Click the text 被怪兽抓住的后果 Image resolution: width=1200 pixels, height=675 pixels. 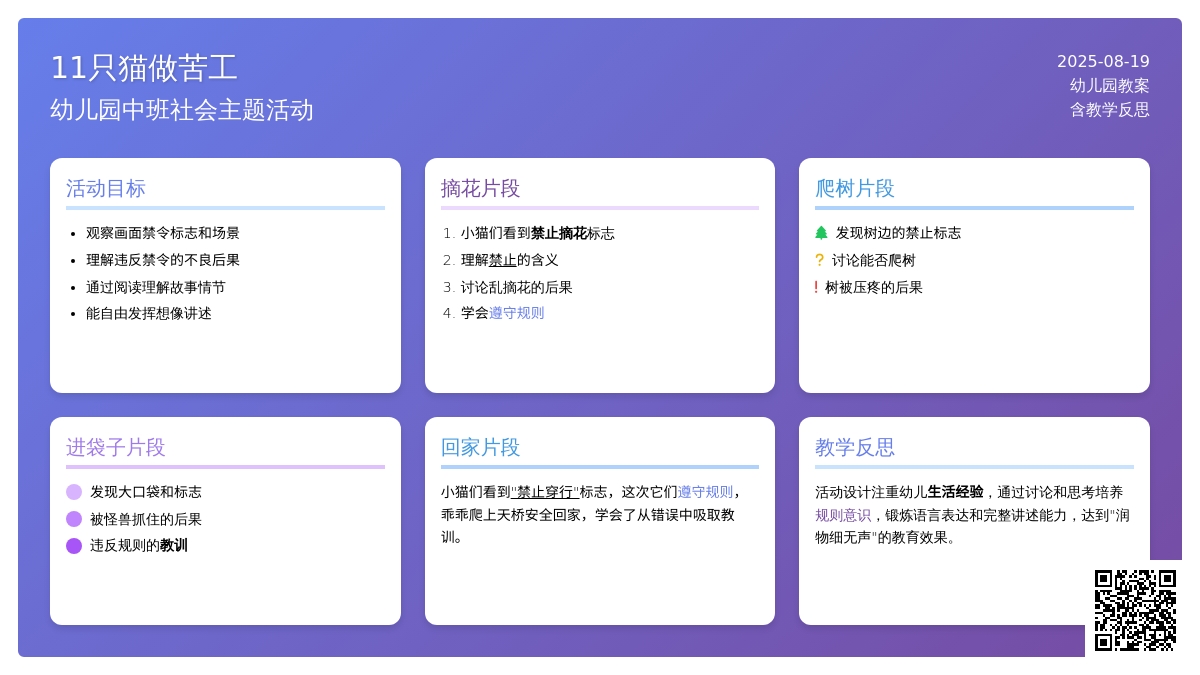(x=146, y=519)
